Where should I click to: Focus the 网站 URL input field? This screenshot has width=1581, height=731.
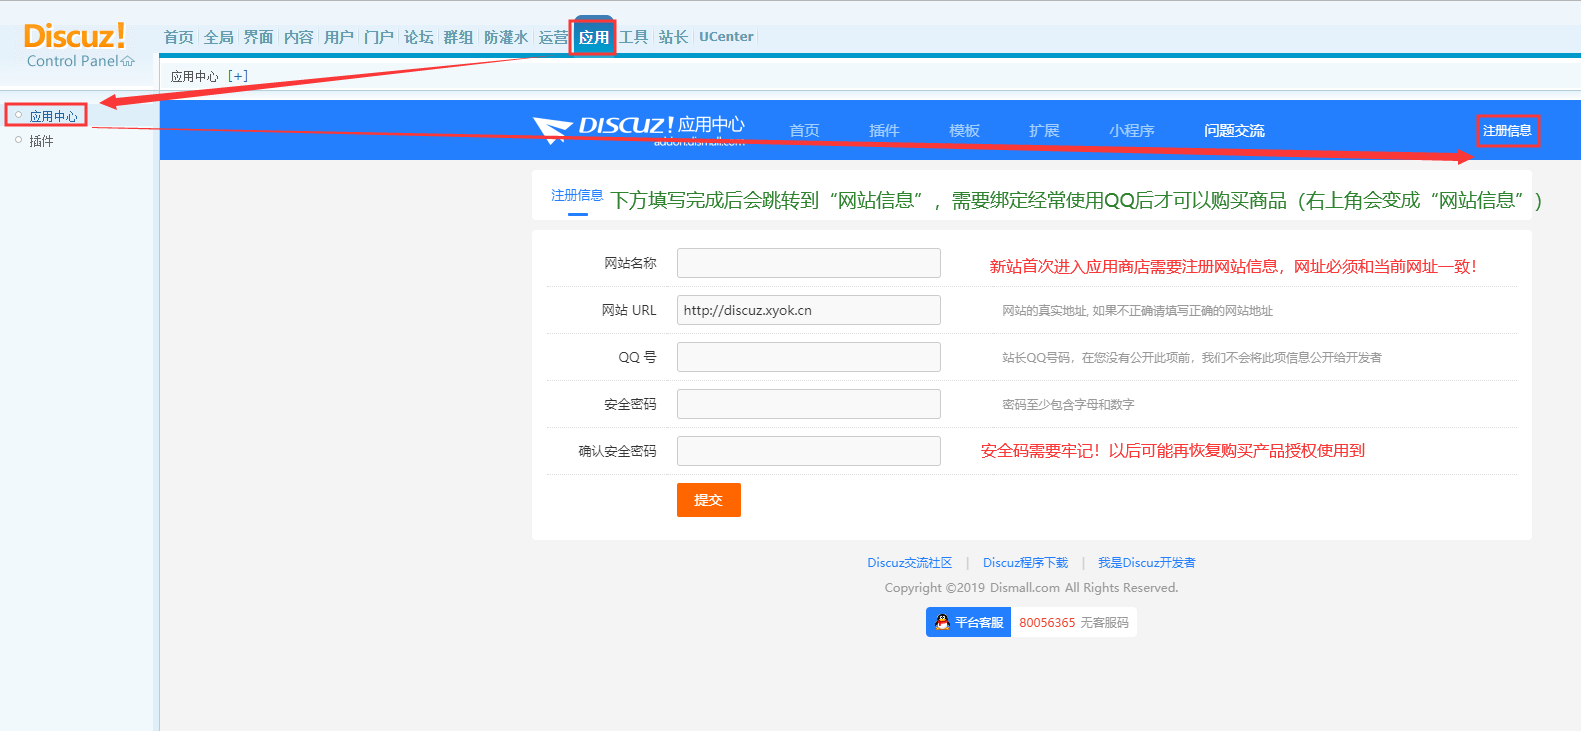[x=809, y=310]
